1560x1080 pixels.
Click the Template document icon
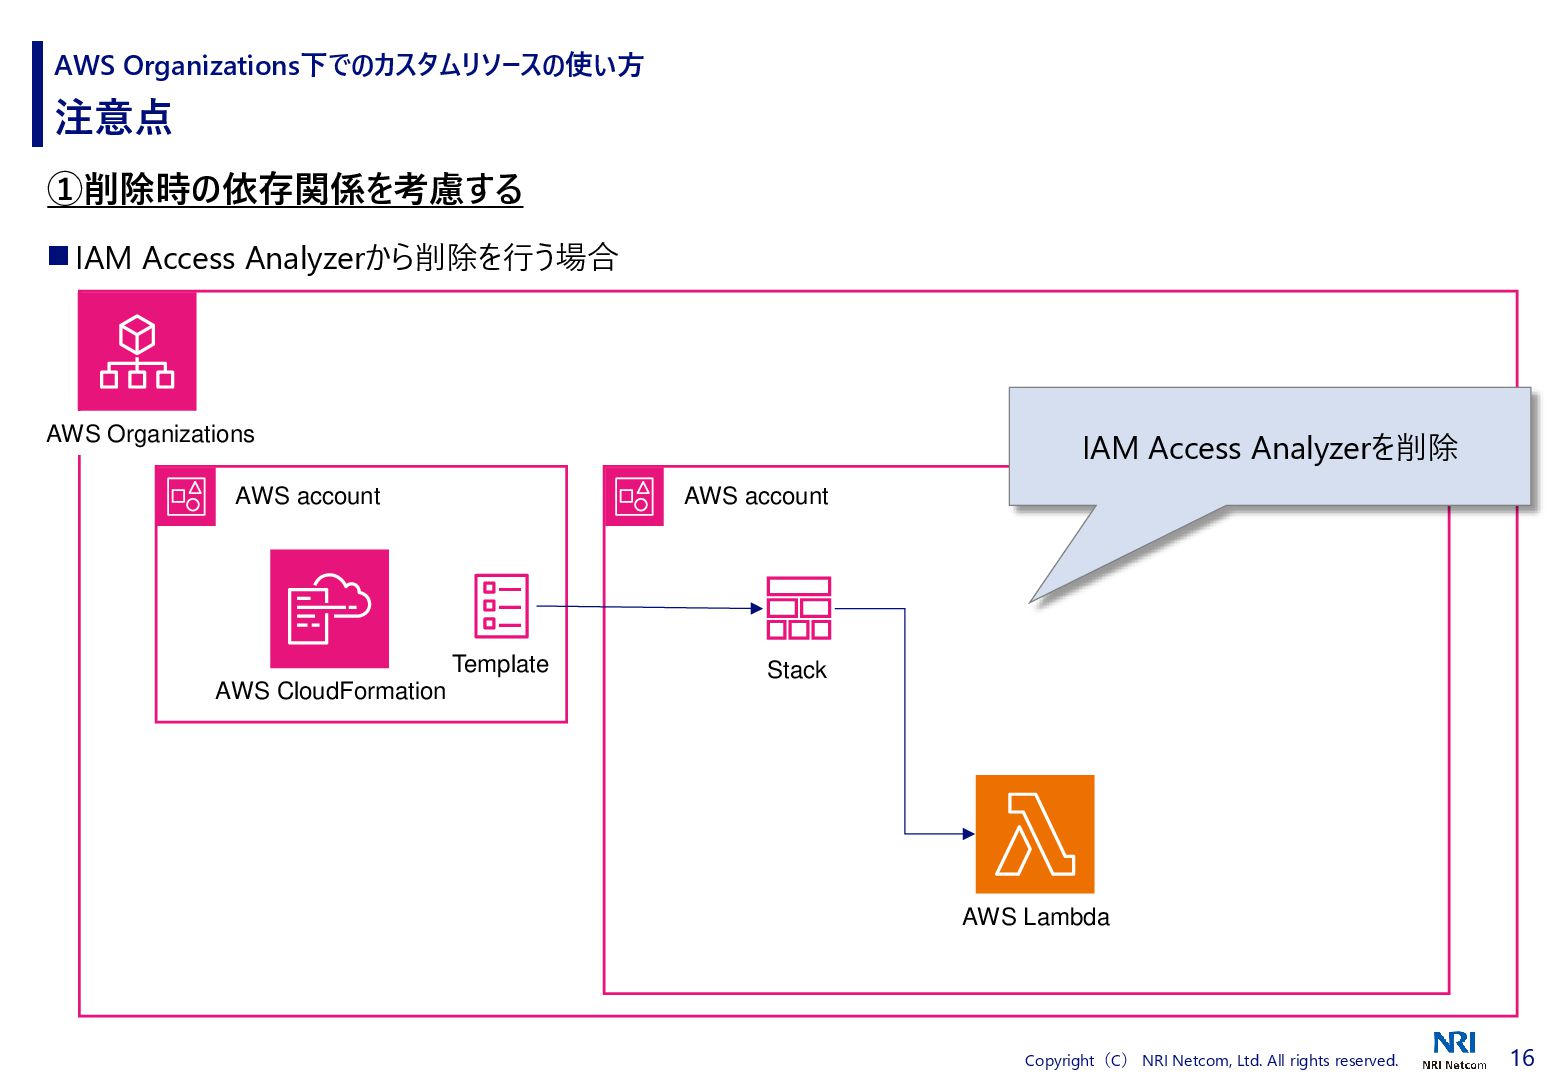[501, 606]
